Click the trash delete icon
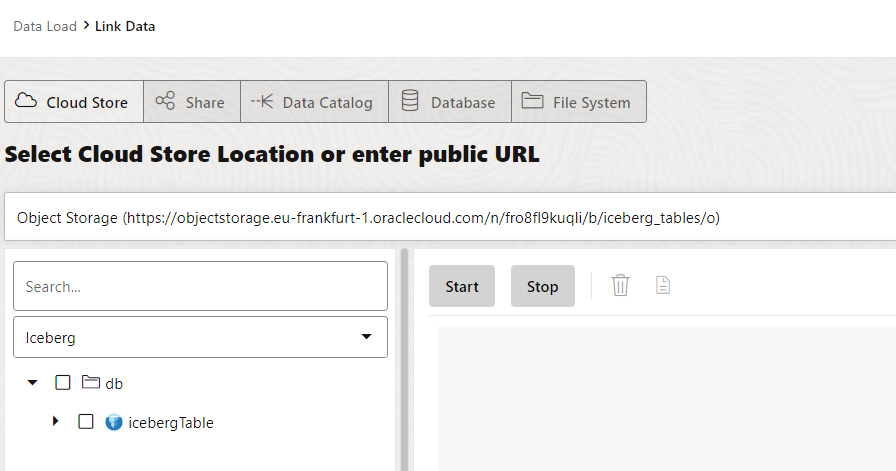Image resolution: width=896 pixels, height=471 pixels. 621,286
